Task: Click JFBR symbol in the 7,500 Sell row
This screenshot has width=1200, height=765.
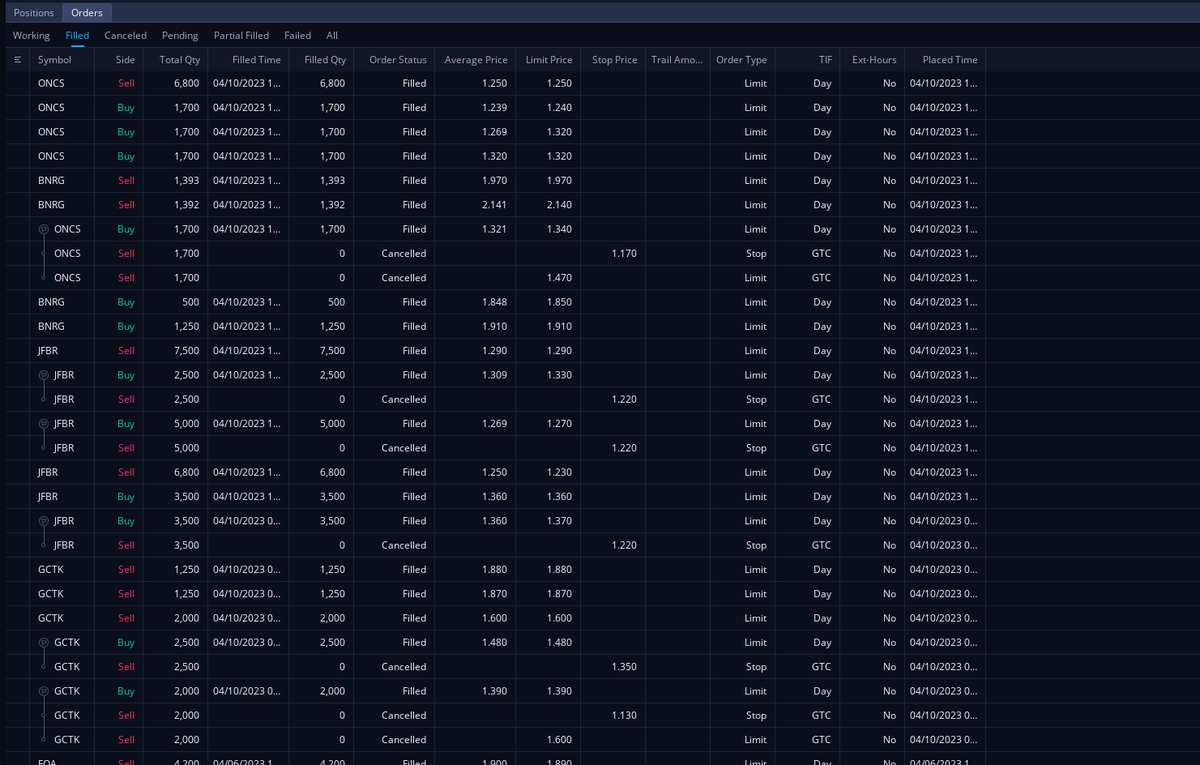Action: tap(48, 351)
